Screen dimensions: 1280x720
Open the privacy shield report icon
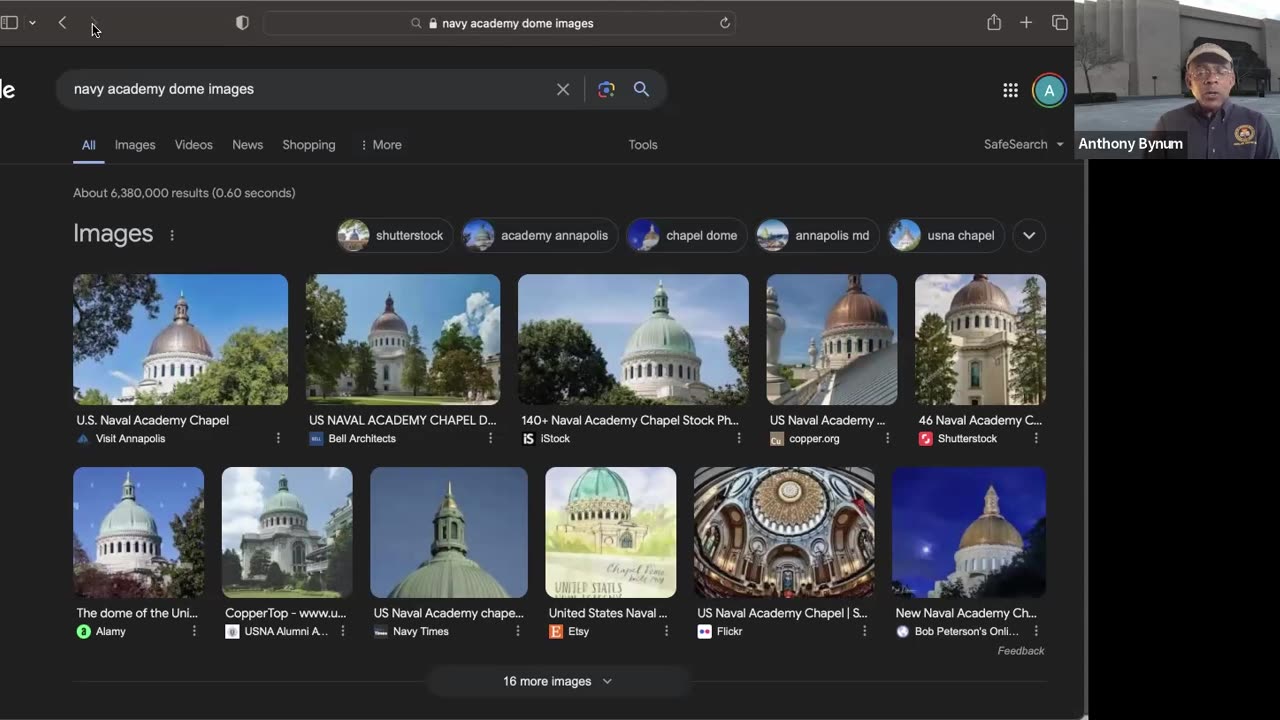(242, 23)
